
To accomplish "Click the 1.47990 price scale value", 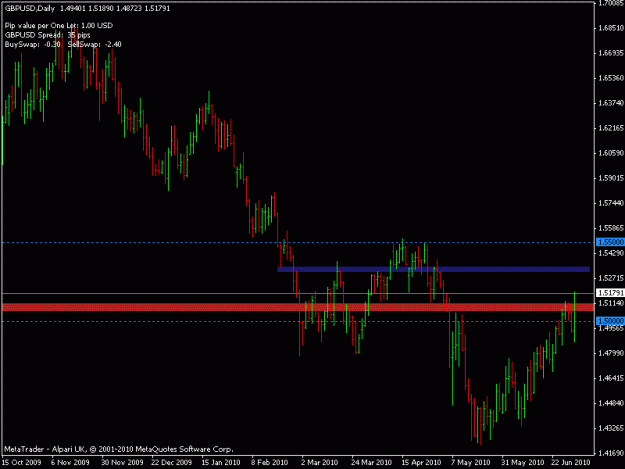I will click(x=611, y=353).
